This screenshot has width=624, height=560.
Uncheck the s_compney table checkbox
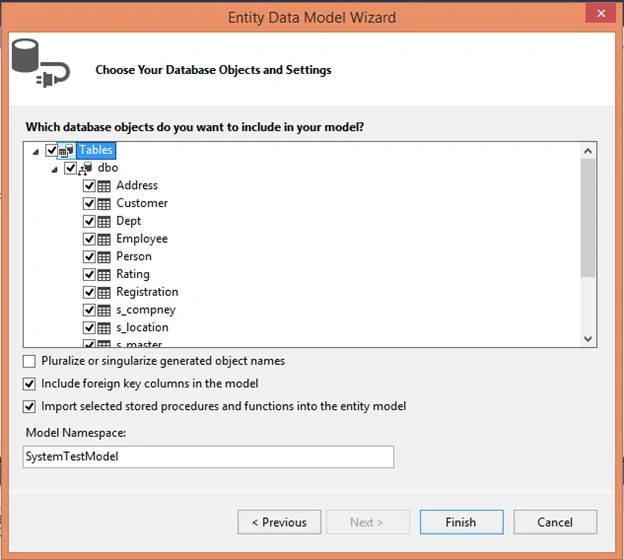click(89, 310)
